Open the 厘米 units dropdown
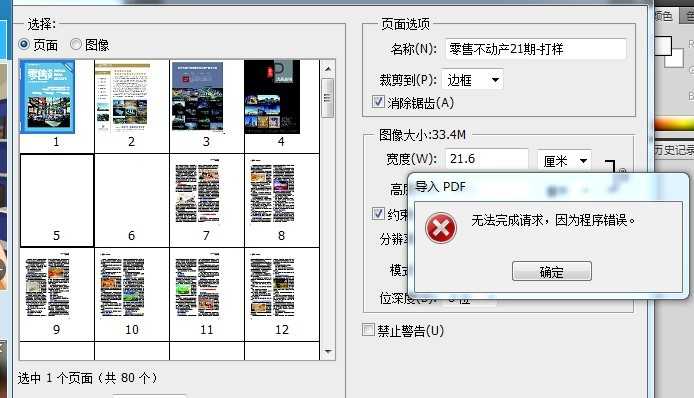 coord(564,160)
